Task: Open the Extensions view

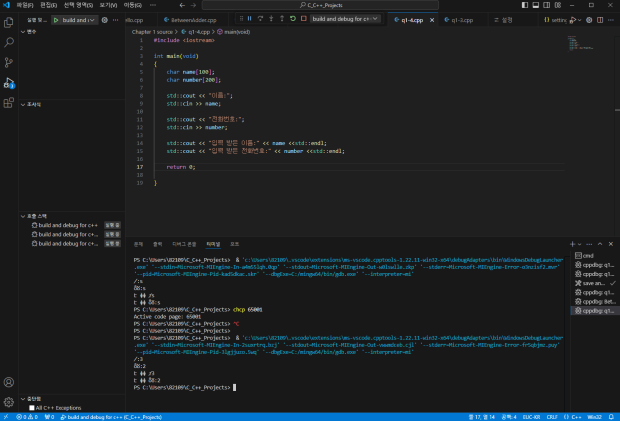Action: pyautogui.click(x=9, y=103)
